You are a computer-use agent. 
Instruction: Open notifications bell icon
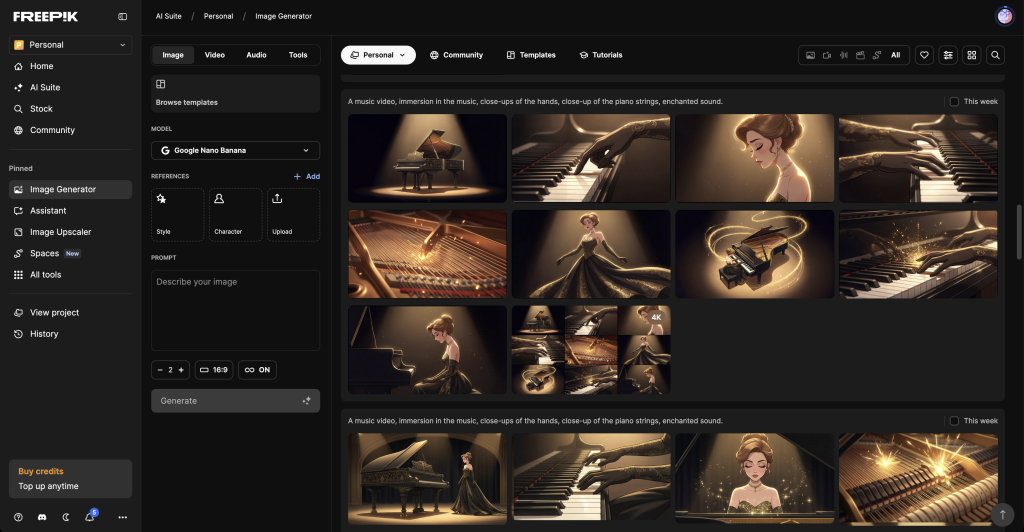[90, 517]
